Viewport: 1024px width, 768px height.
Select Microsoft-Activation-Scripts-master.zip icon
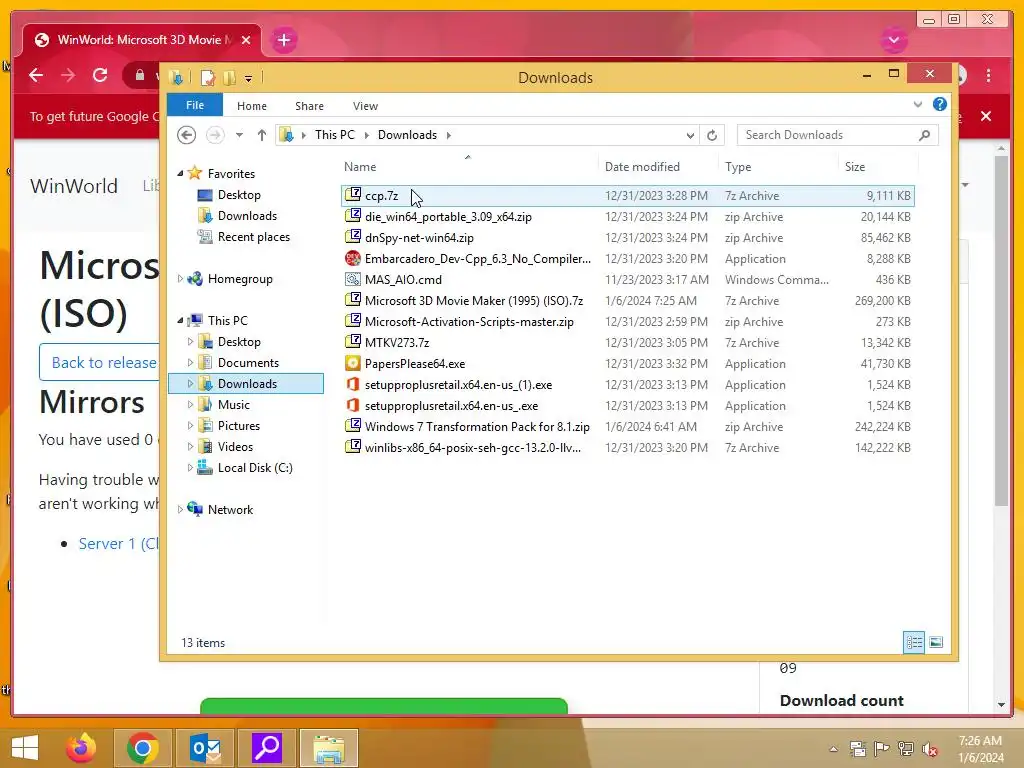pyautogui.click(x=353, y=321)
